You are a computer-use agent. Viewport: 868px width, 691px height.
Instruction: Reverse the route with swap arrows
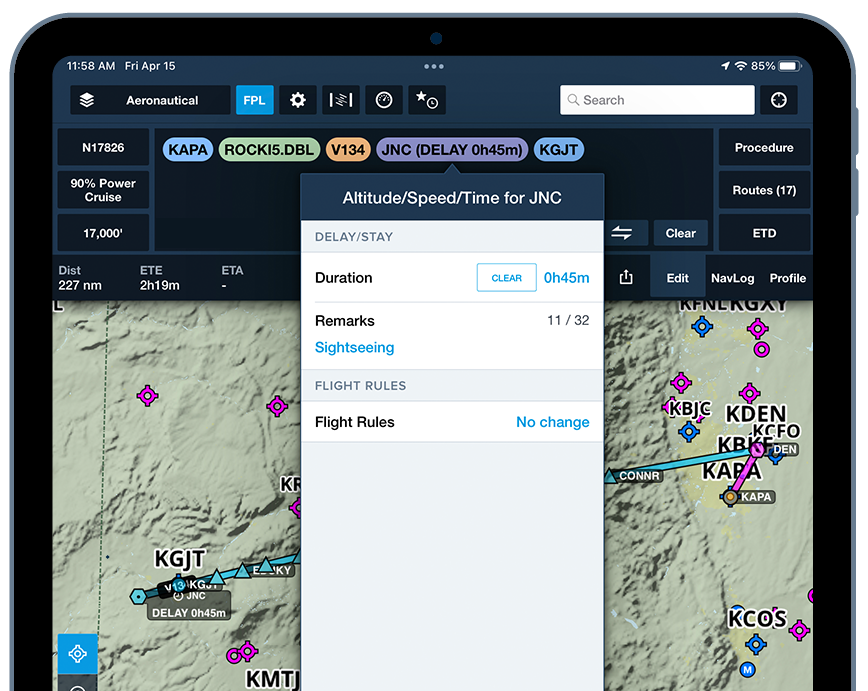(622, 233)
